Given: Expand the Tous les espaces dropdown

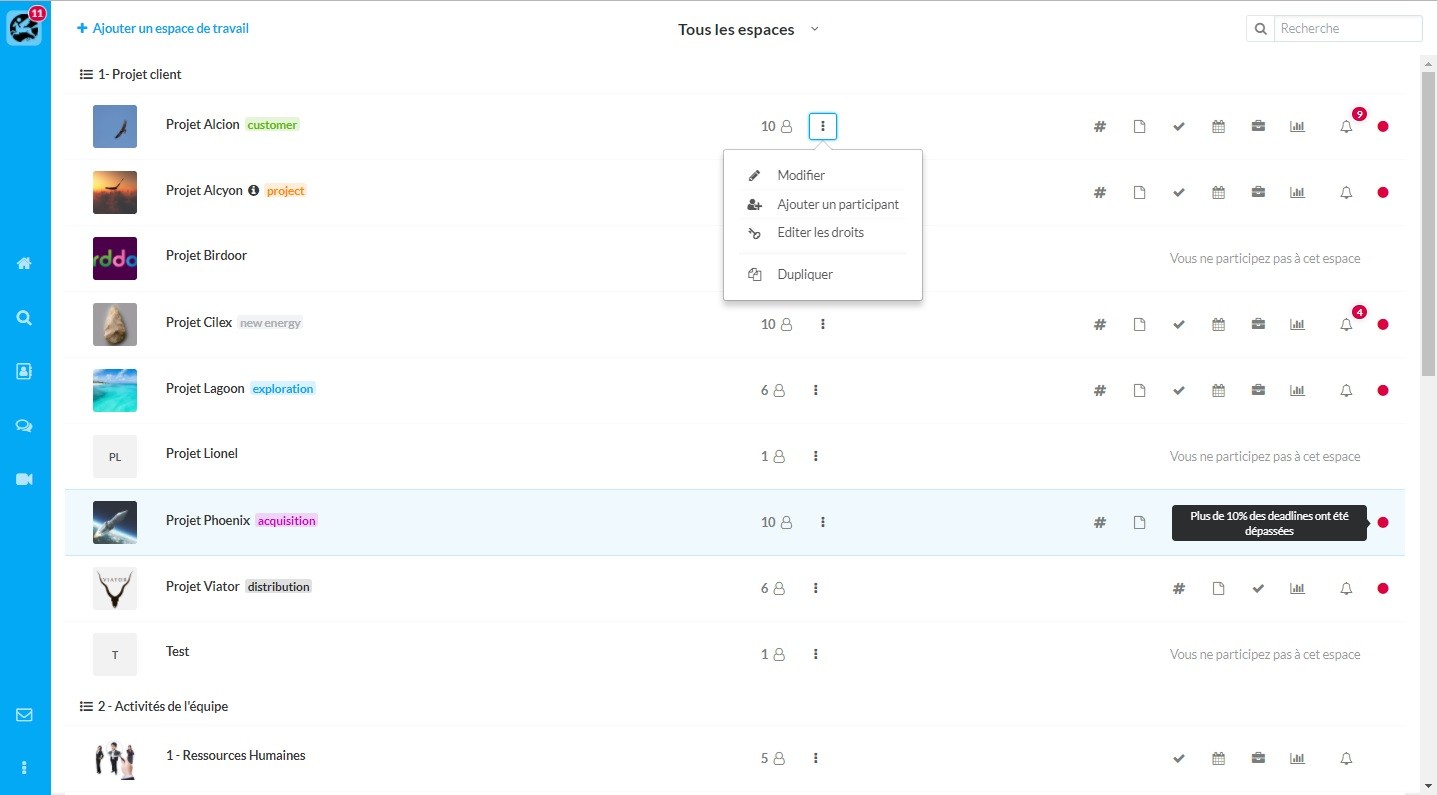Looking at the screenshot, I should point(748,29).
